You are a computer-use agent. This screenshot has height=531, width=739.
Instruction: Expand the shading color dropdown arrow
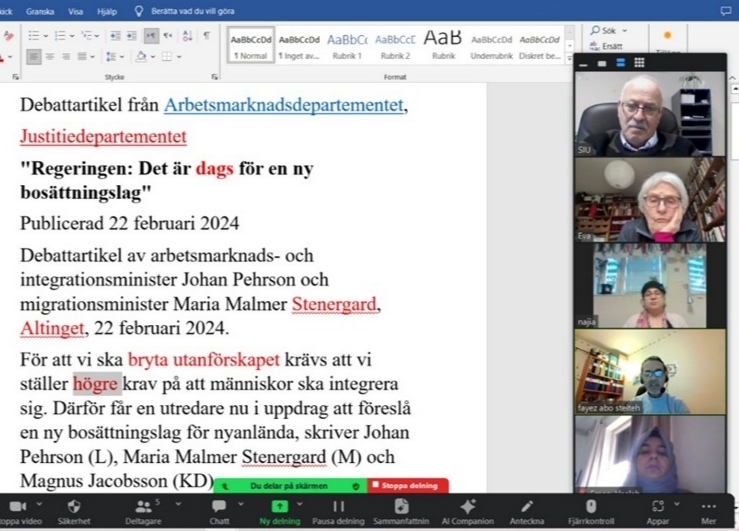(153, 57)
